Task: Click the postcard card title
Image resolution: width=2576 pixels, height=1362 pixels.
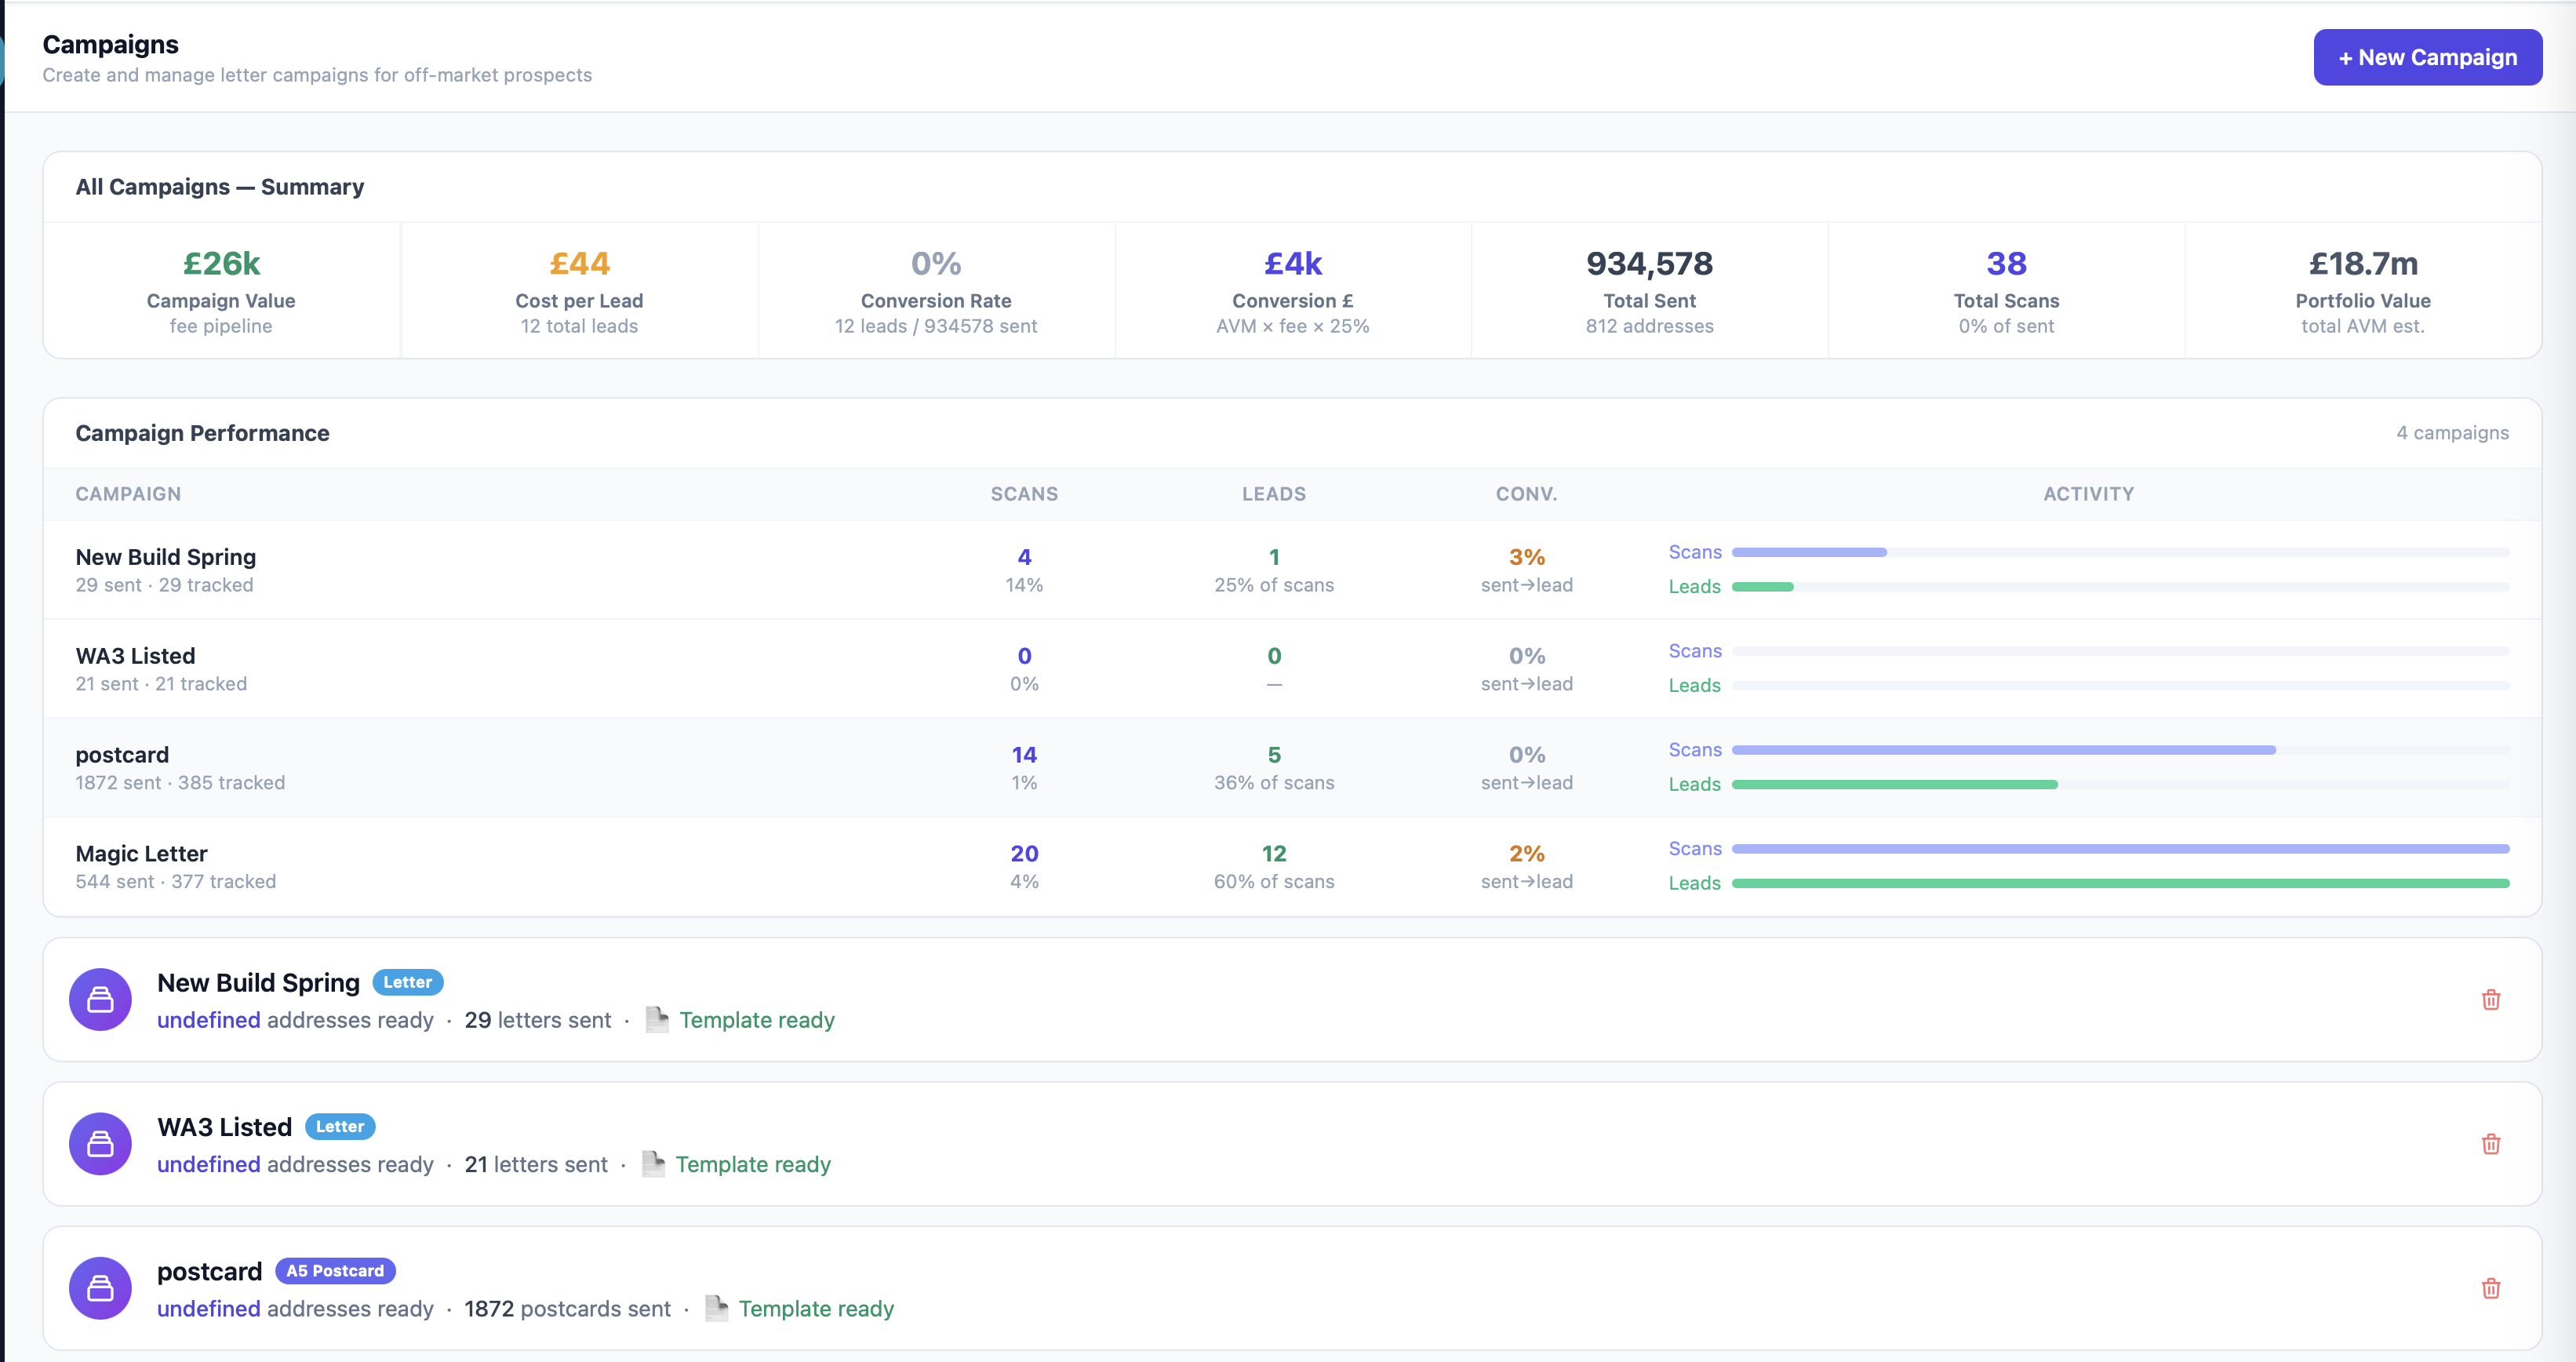Action: pos(209,1270)
